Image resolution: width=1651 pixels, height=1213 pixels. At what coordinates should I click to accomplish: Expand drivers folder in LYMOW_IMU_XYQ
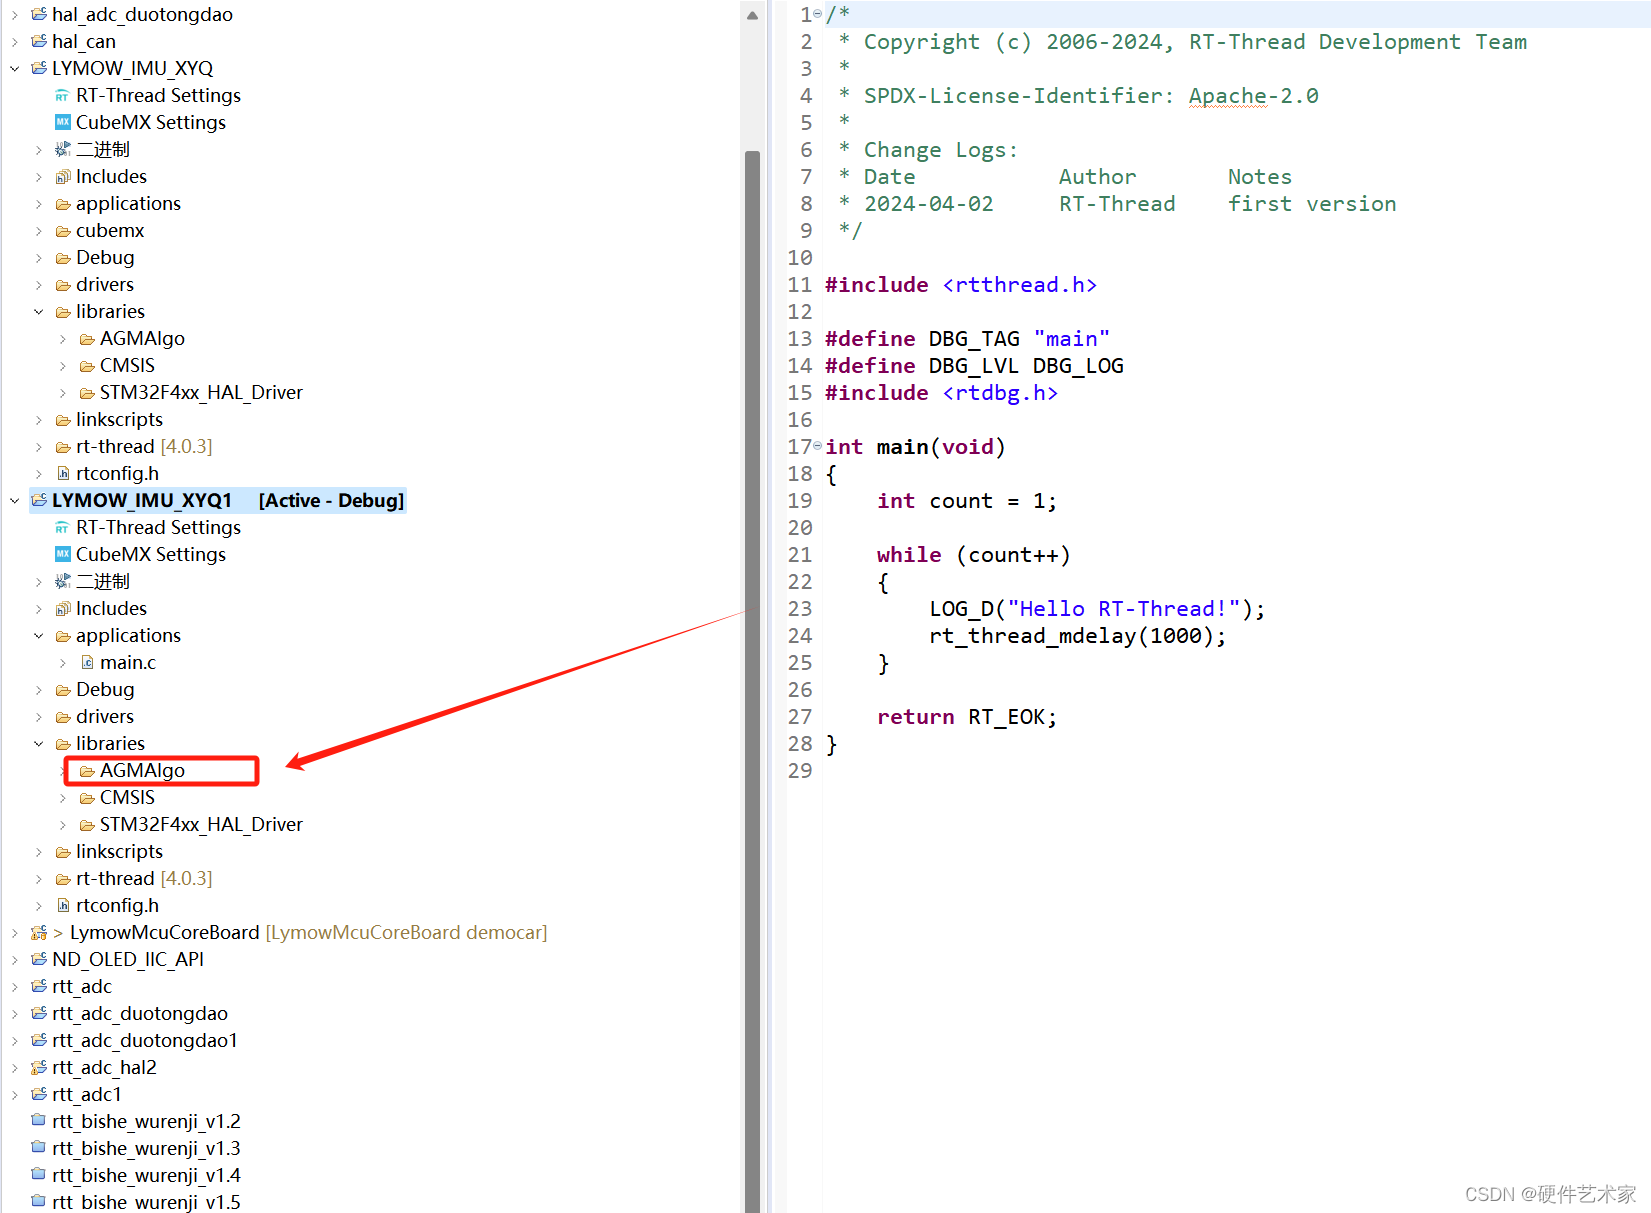click(x=39, y=285)
